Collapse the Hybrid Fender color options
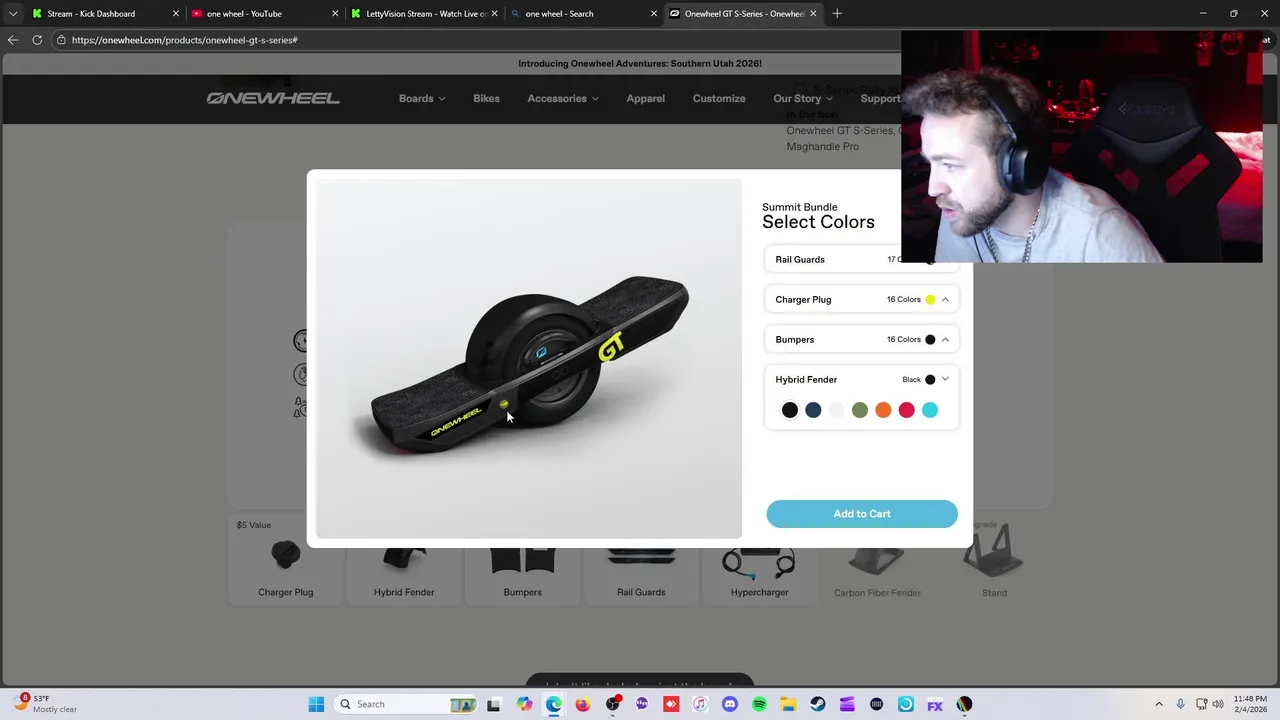Viewport: 1280px width, 720px height. (862, 379)
